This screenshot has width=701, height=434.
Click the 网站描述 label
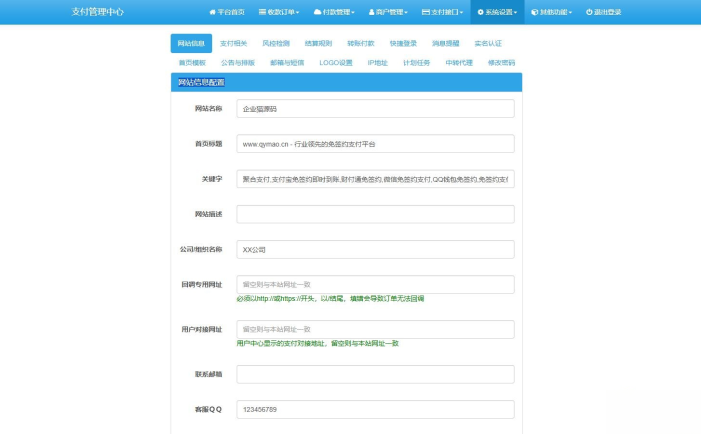coord(208,214)
